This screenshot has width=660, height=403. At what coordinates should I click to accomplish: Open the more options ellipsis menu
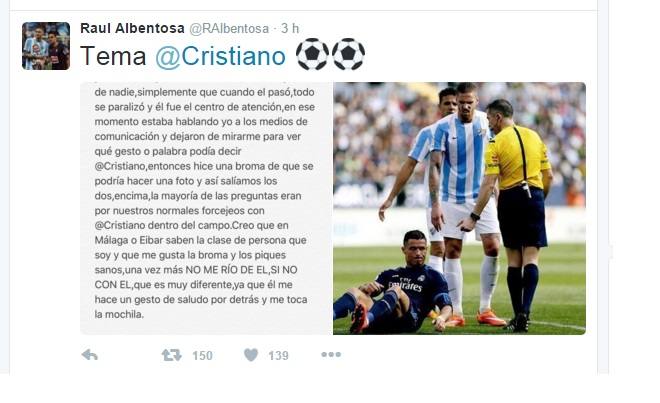pyautogui.click(x=331, y=355)
